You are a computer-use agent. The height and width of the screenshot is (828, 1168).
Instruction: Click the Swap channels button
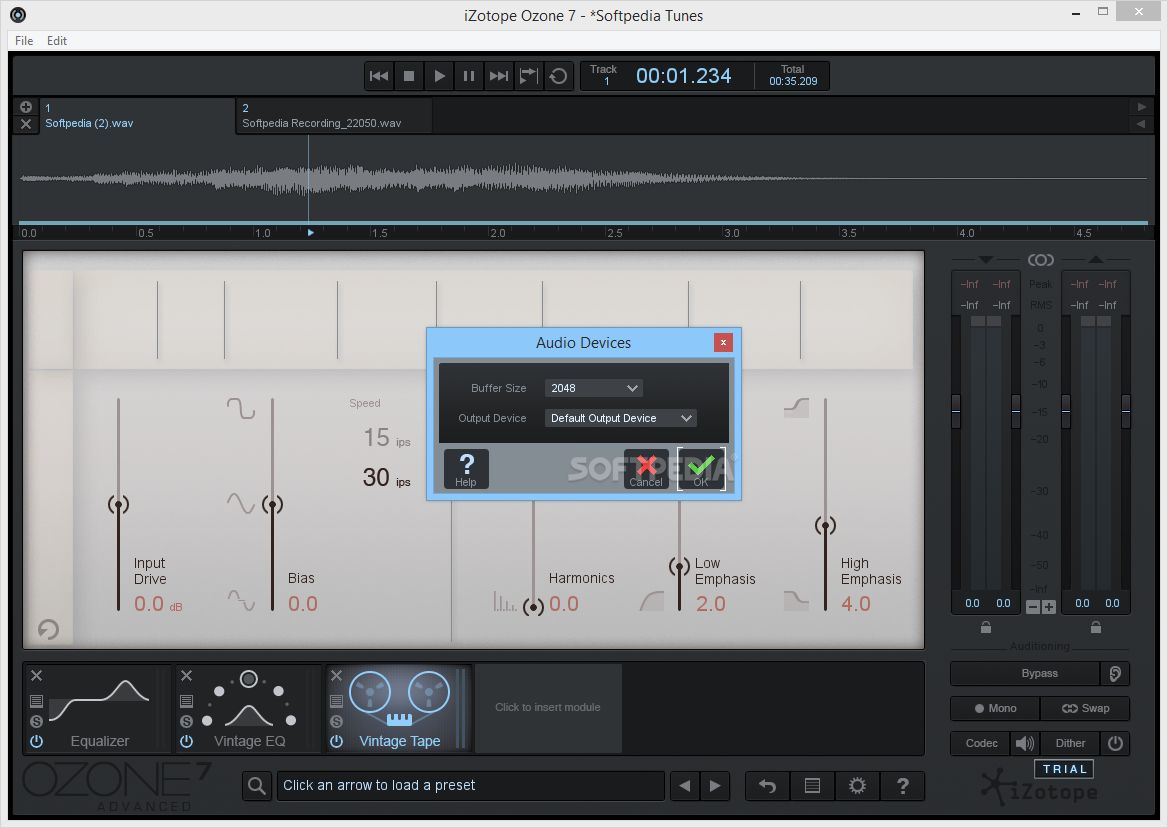click(1085, 708)
